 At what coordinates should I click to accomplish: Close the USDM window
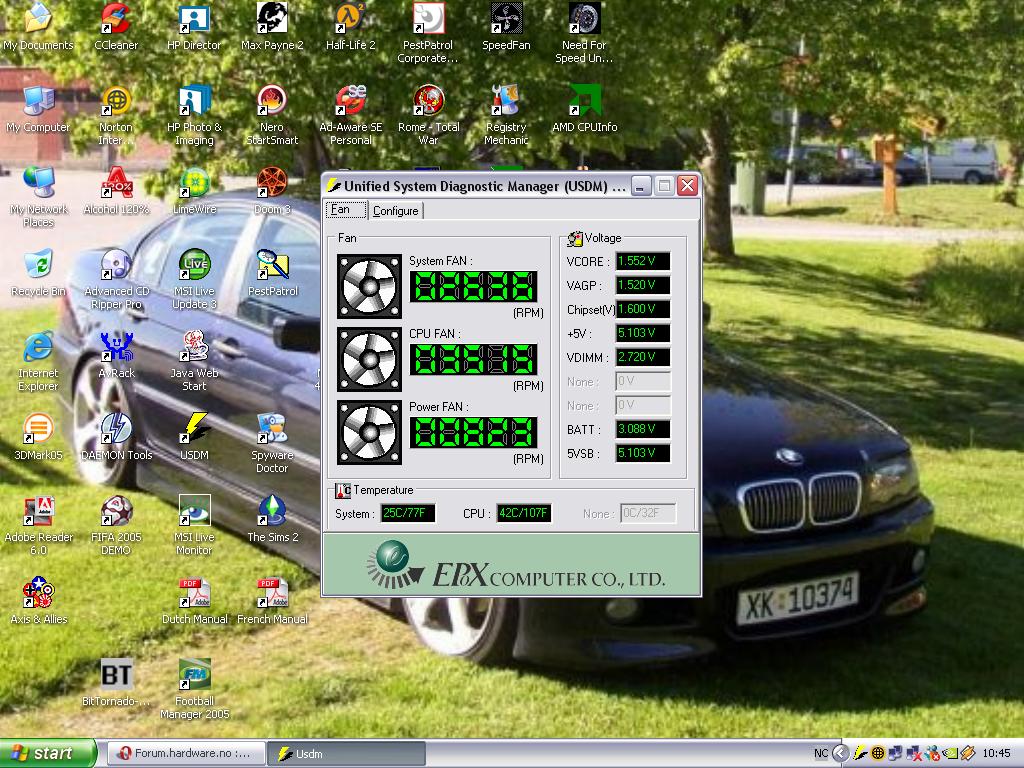tap(687, 186)
